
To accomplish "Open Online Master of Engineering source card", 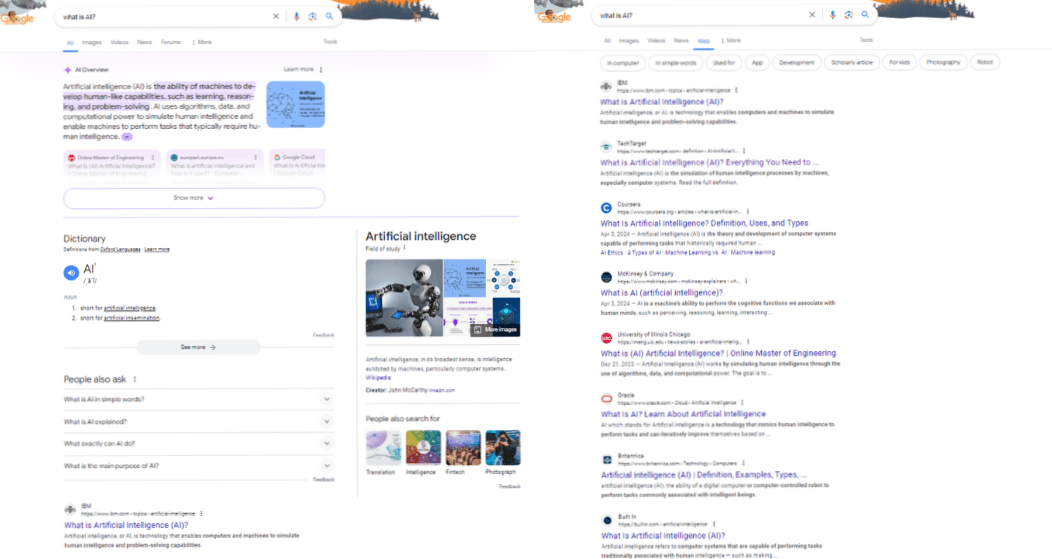I will pos(112,163).
